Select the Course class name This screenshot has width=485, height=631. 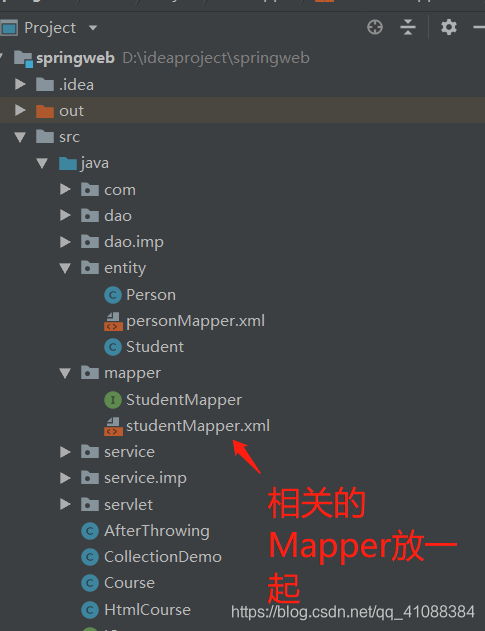coord(130,583)
